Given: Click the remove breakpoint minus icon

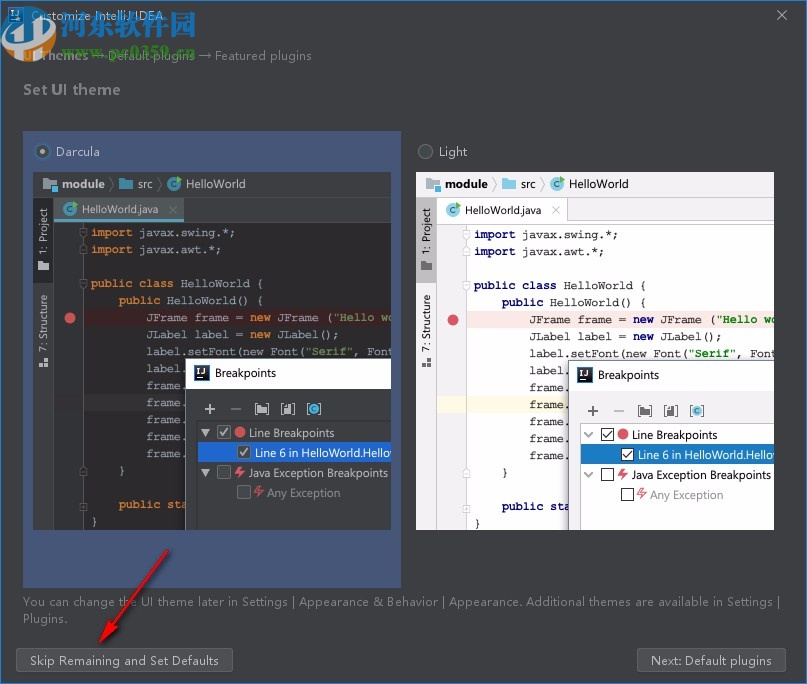Looking at the screenshot, I should pos(234,408).
